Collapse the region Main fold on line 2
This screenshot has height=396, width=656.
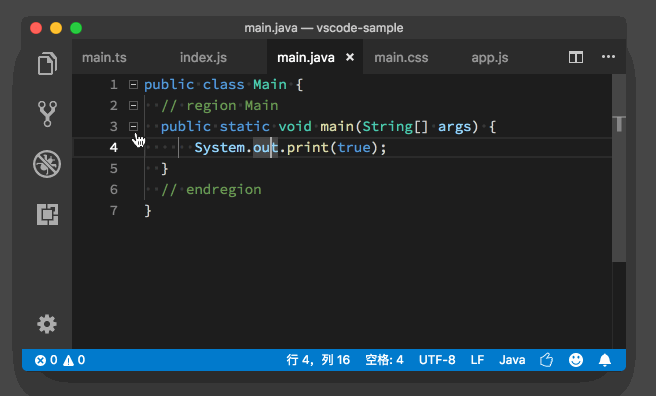133,105
